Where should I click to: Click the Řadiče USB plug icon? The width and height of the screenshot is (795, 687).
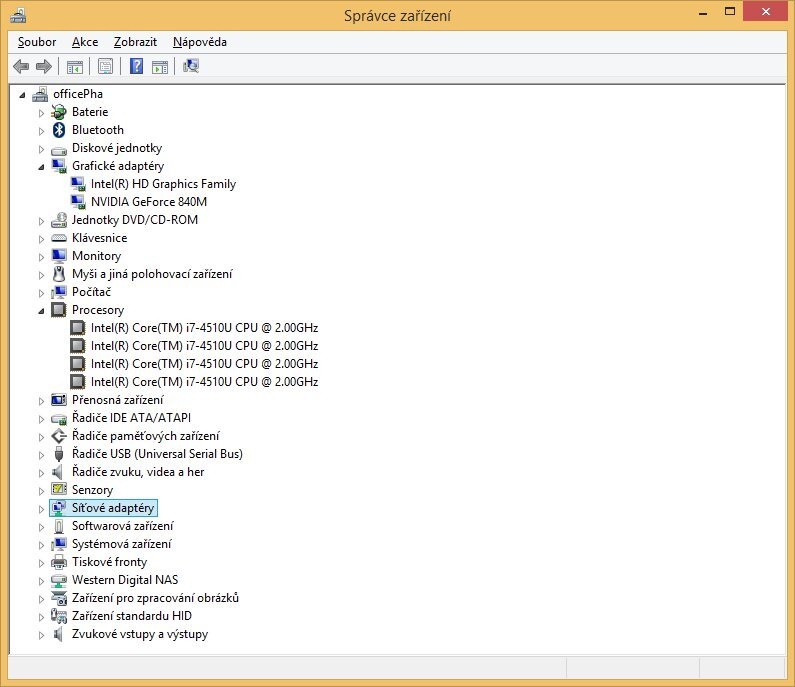pyautogui.click(x=59, y=454)
